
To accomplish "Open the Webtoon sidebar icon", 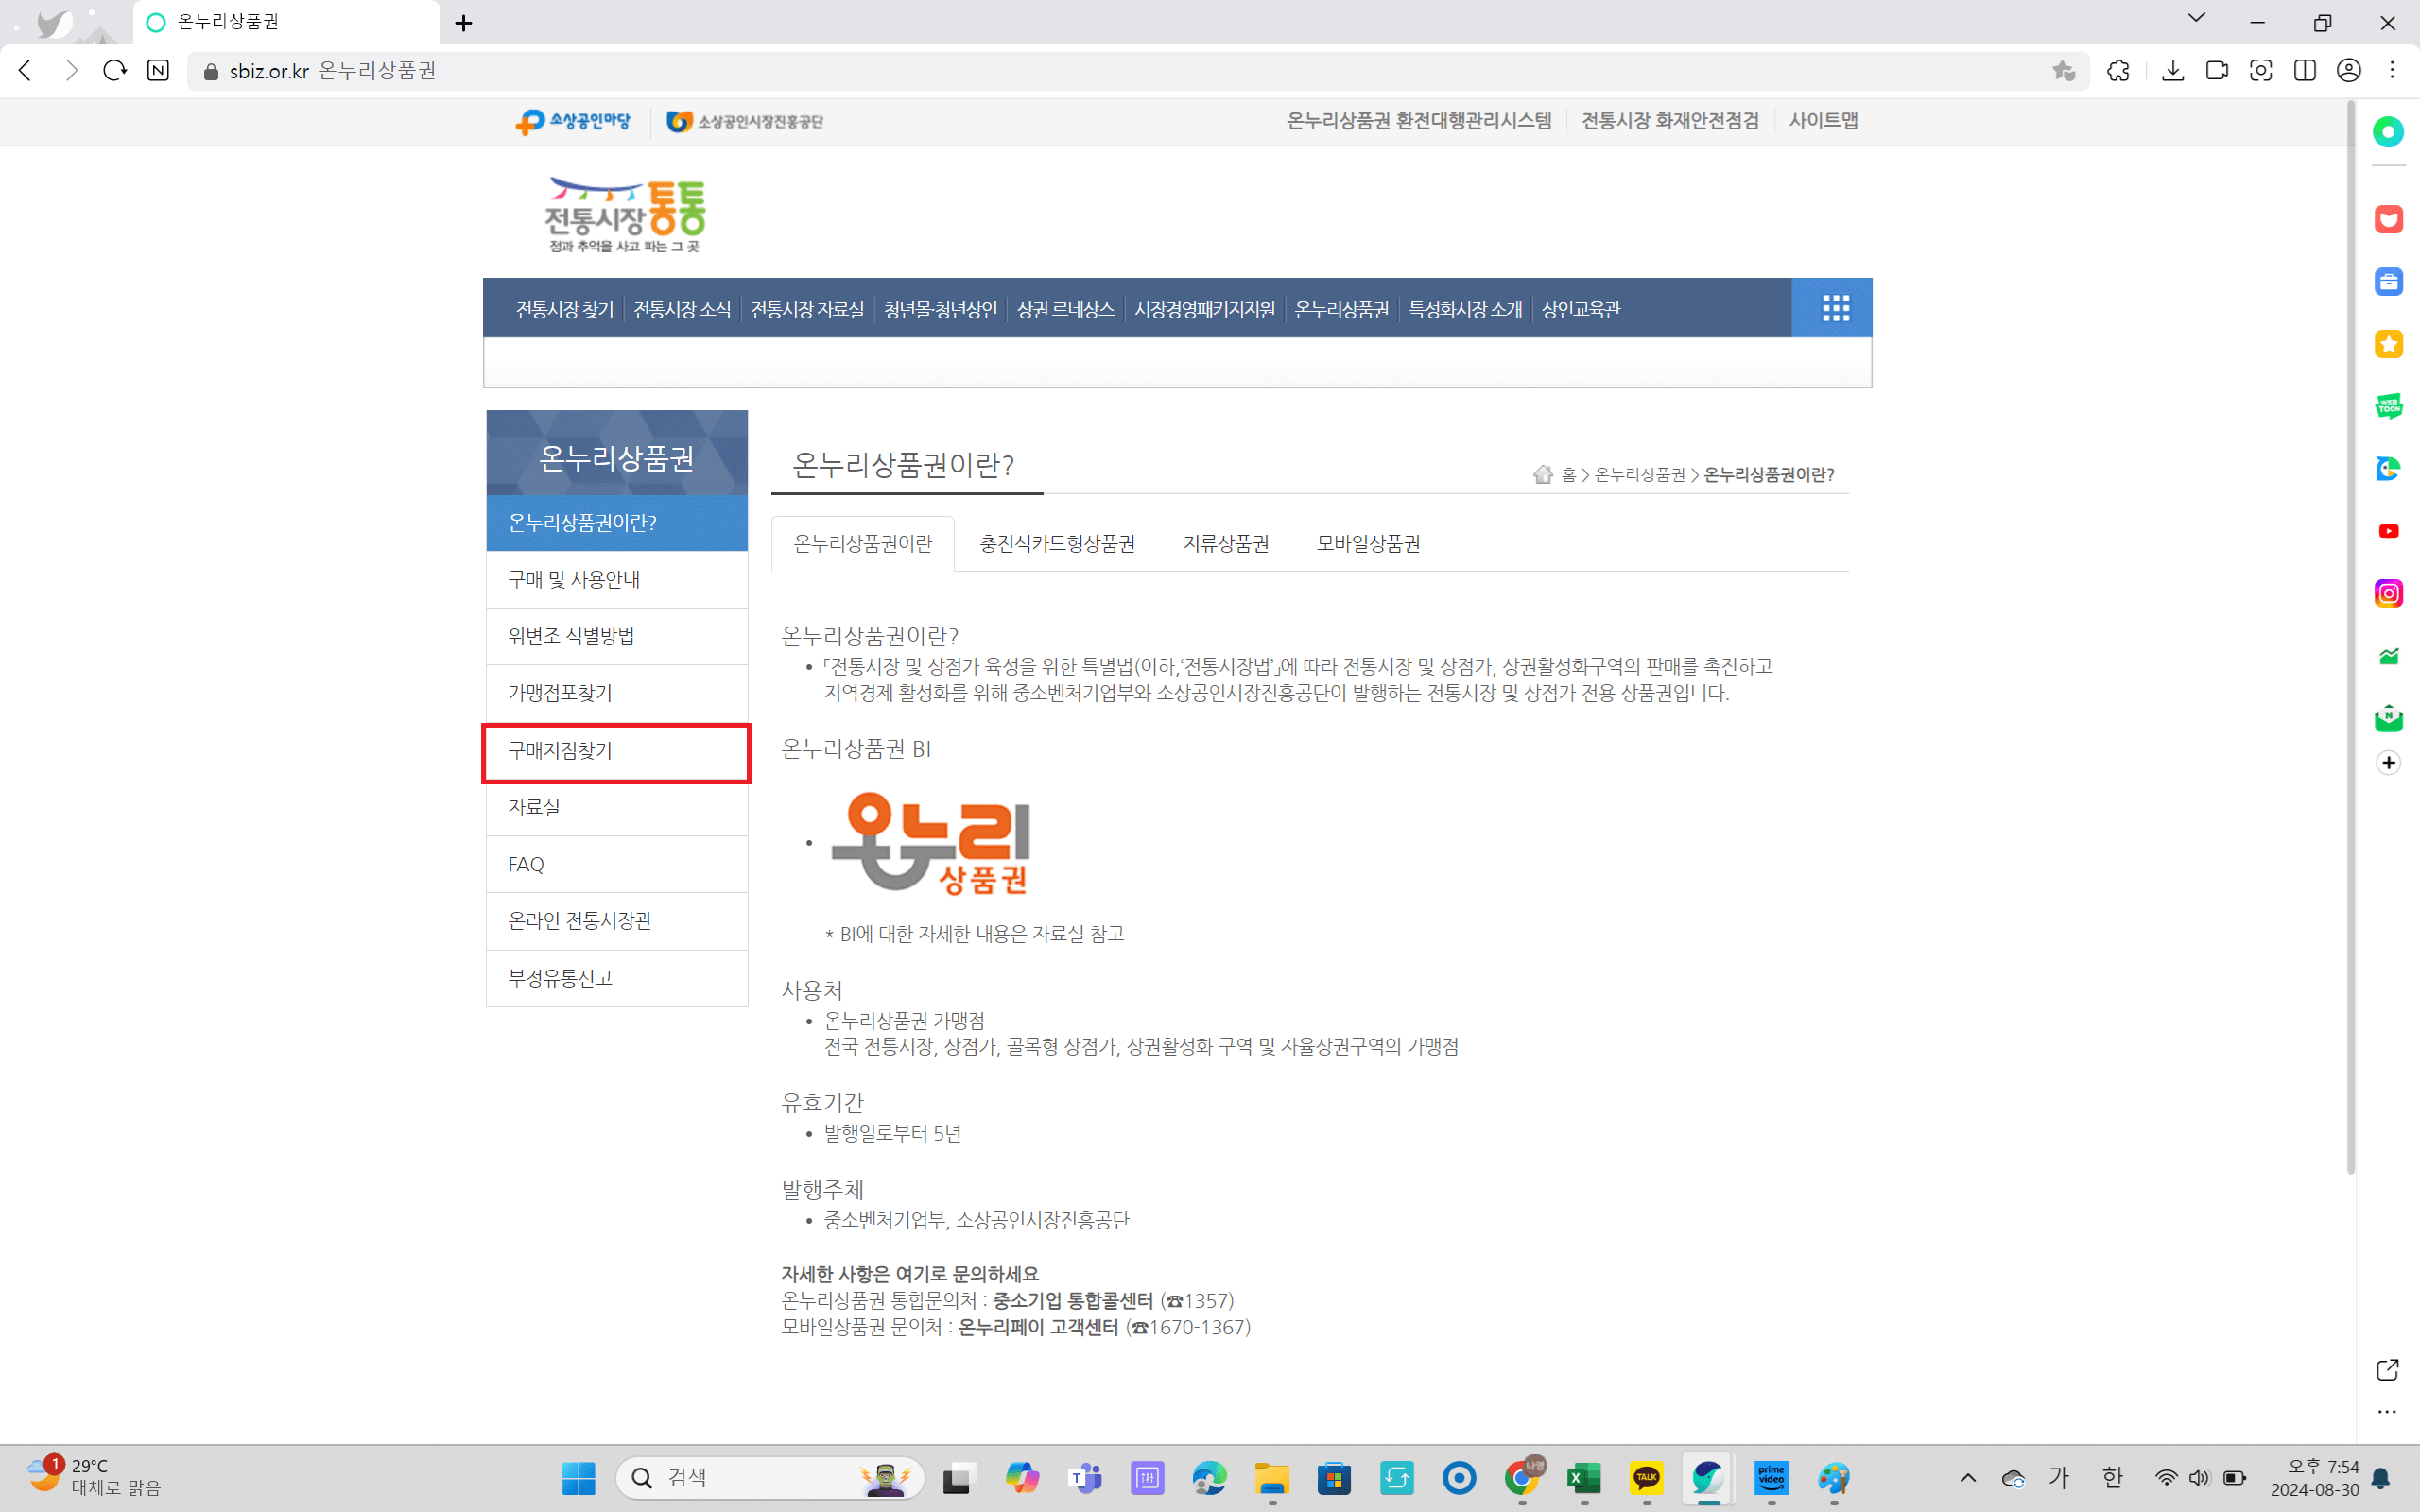I will tap(2388, 406).
